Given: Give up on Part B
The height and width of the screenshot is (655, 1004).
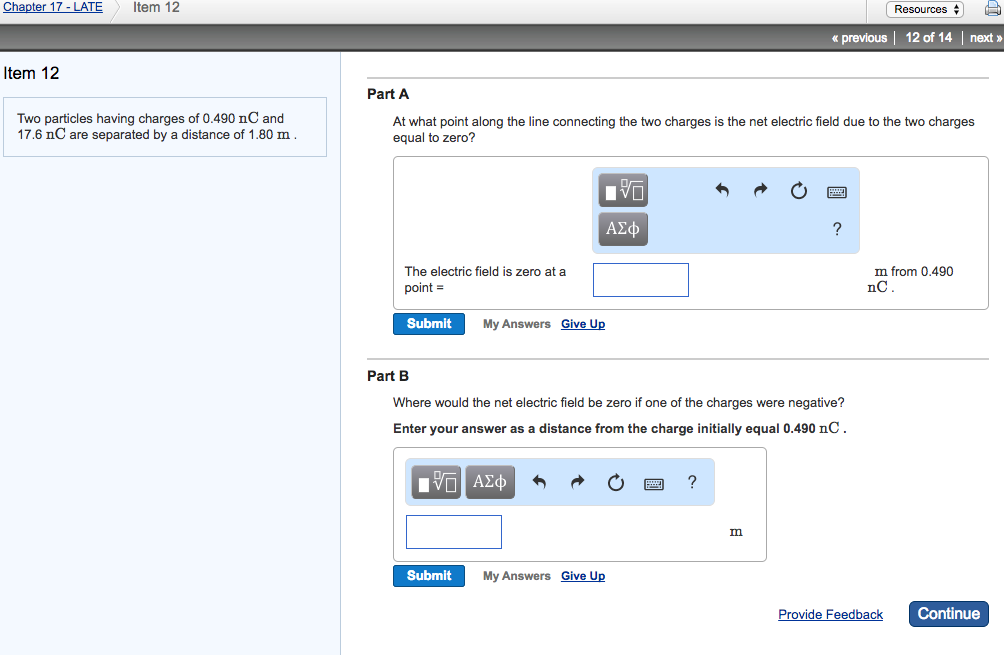Looking at the screenshot, I should pyautogui.click(x=583, y=576).
